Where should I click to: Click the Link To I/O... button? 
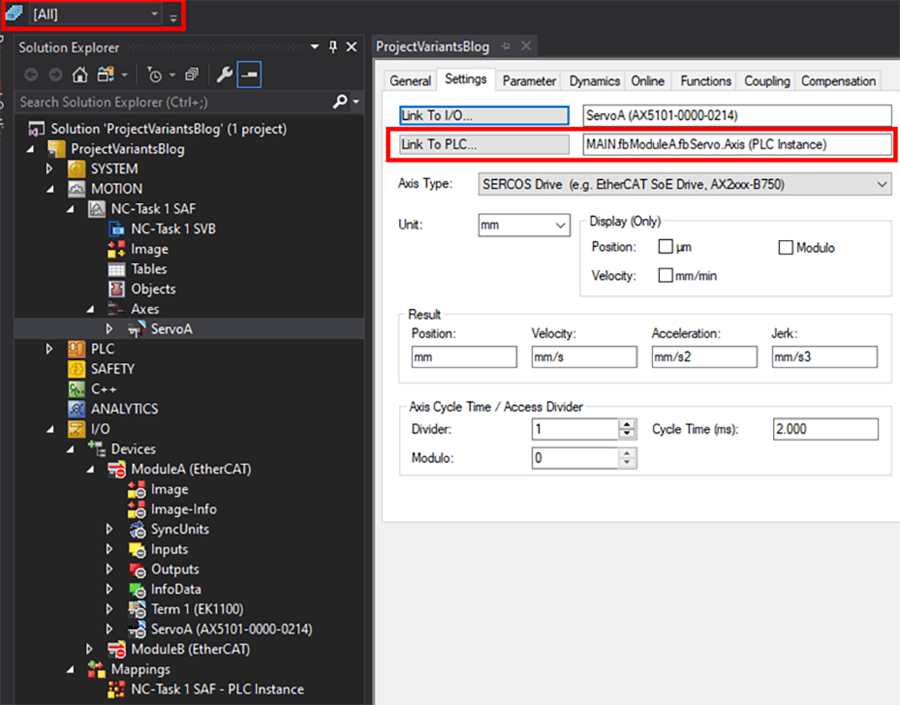(x=484, y=115)
